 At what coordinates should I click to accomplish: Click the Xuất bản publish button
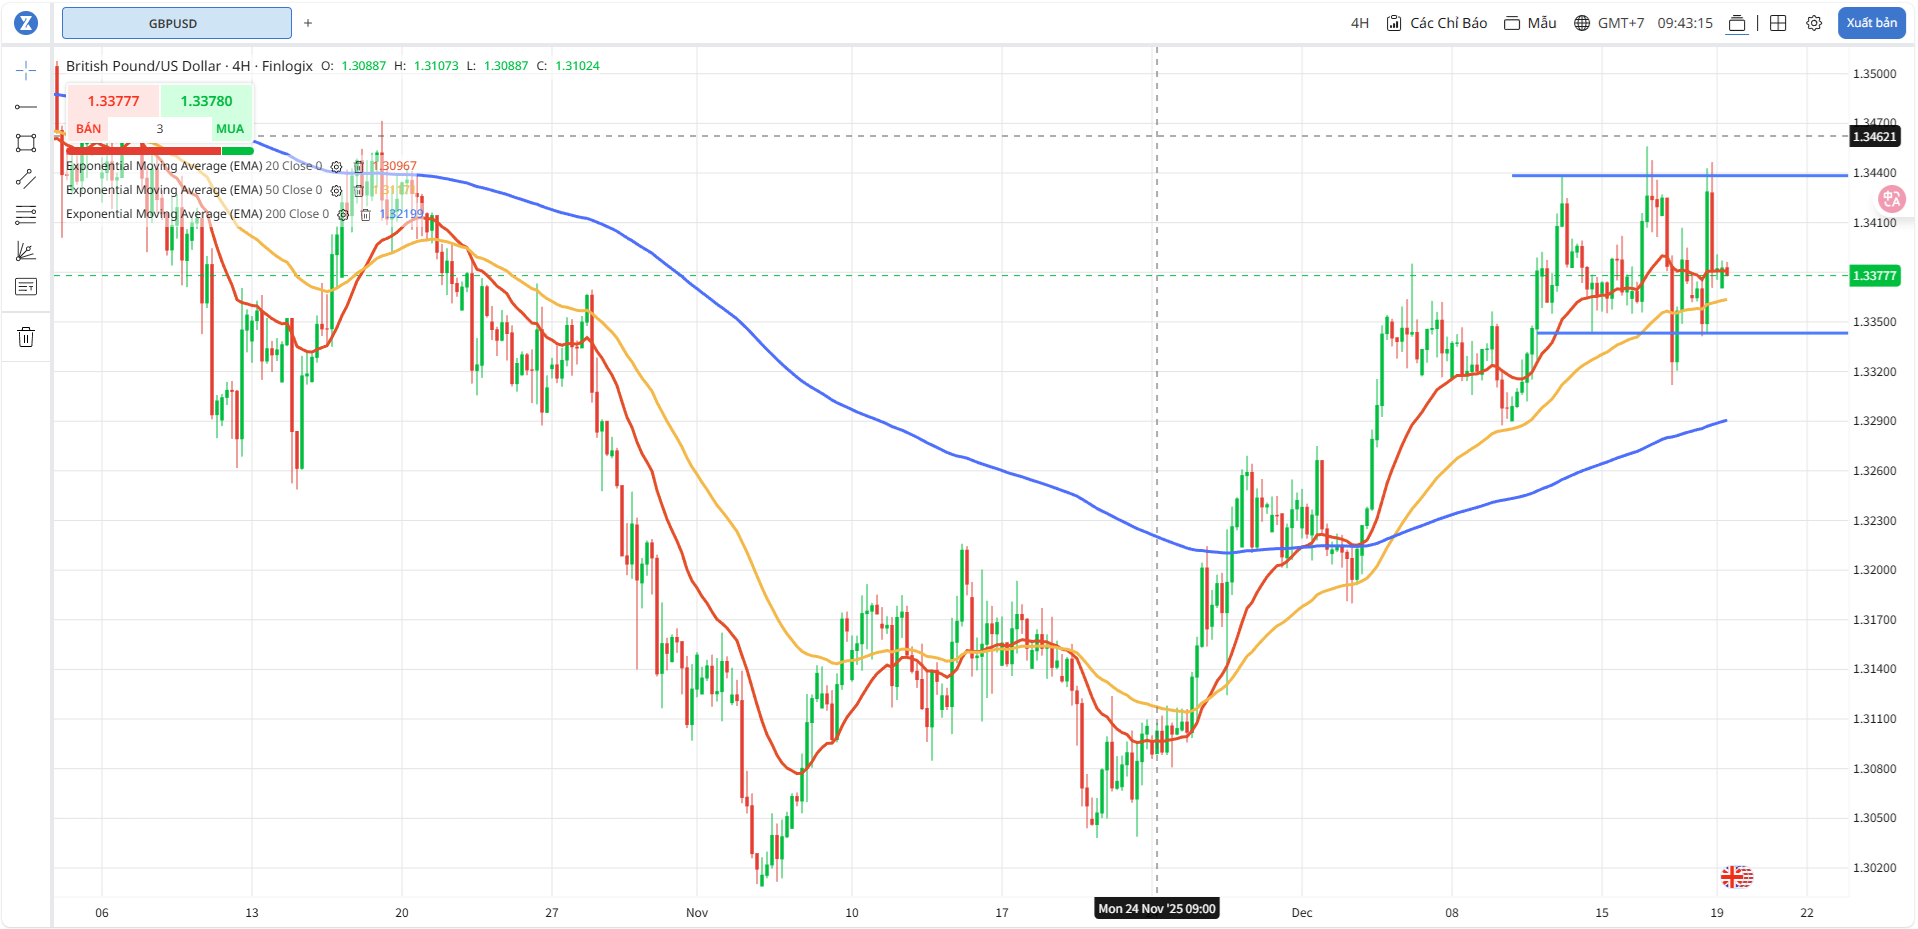point(1871,23)
